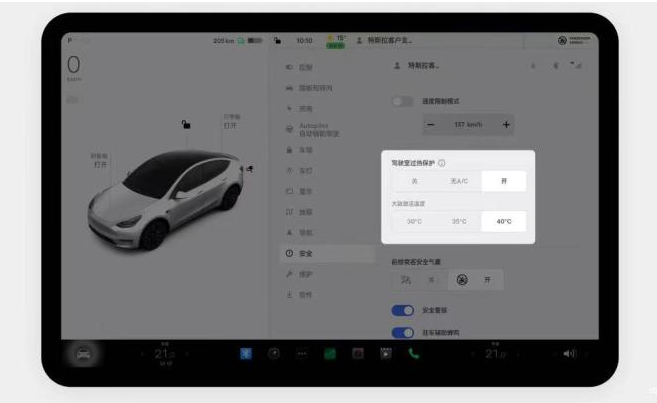Set activation temperature to 35°C
657x403 pixels.
pos(458,221)
